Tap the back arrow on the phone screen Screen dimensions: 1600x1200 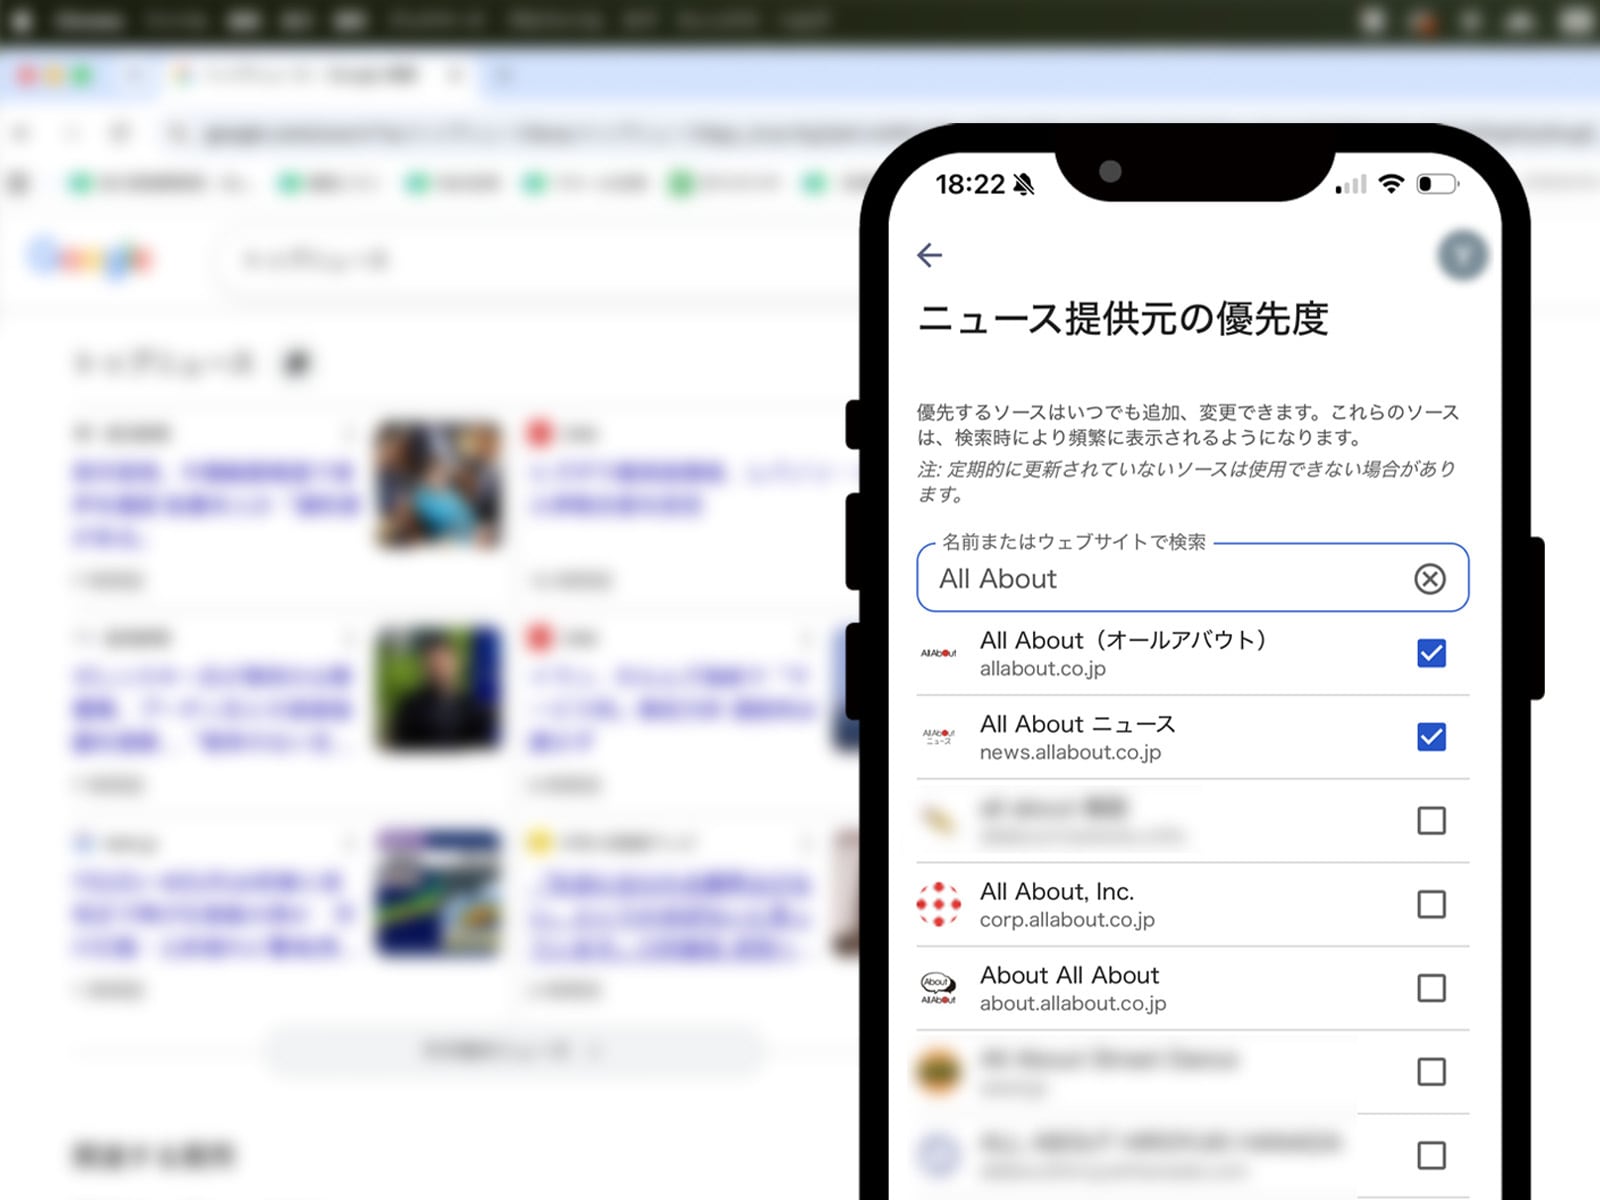click(929, 255)
